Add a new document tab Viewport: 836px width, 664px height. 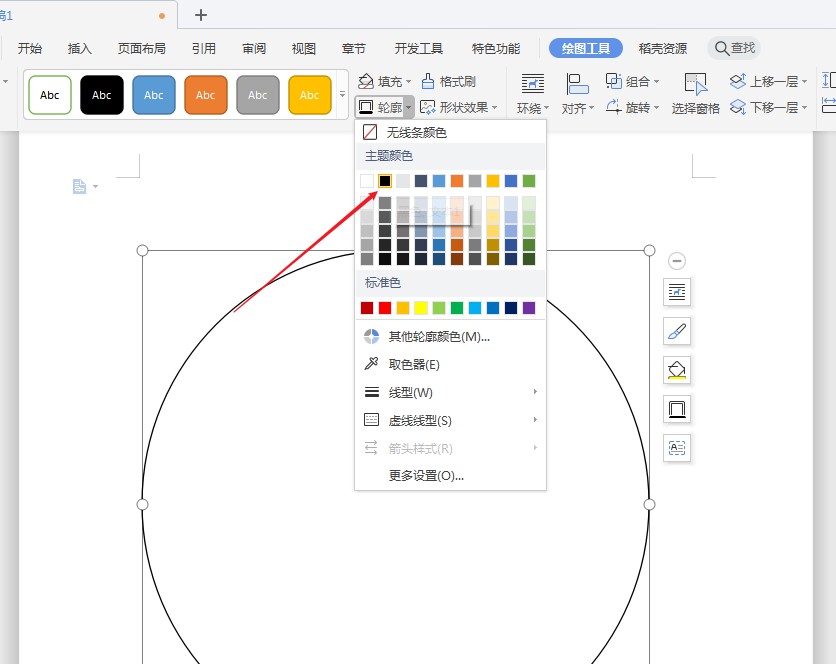click(x=200, y=15)
